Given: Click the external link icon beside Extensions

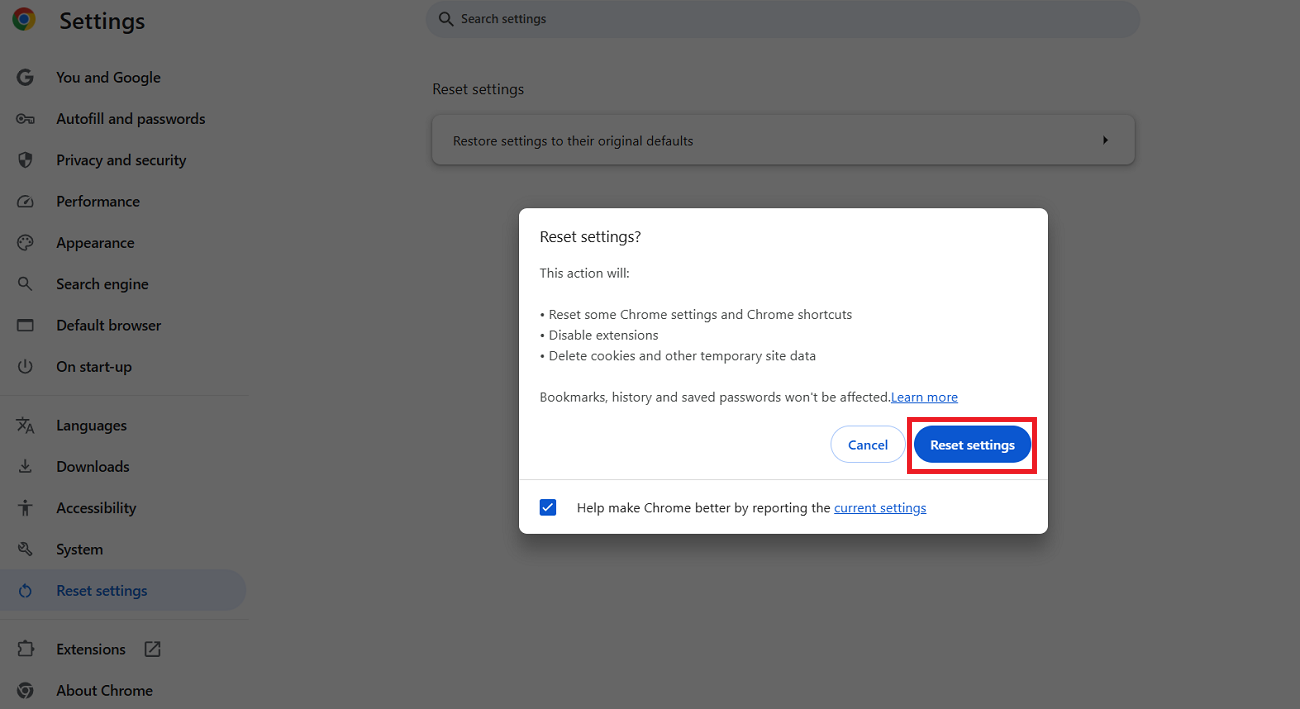Looking at the screenshot, I should [152, 649].
